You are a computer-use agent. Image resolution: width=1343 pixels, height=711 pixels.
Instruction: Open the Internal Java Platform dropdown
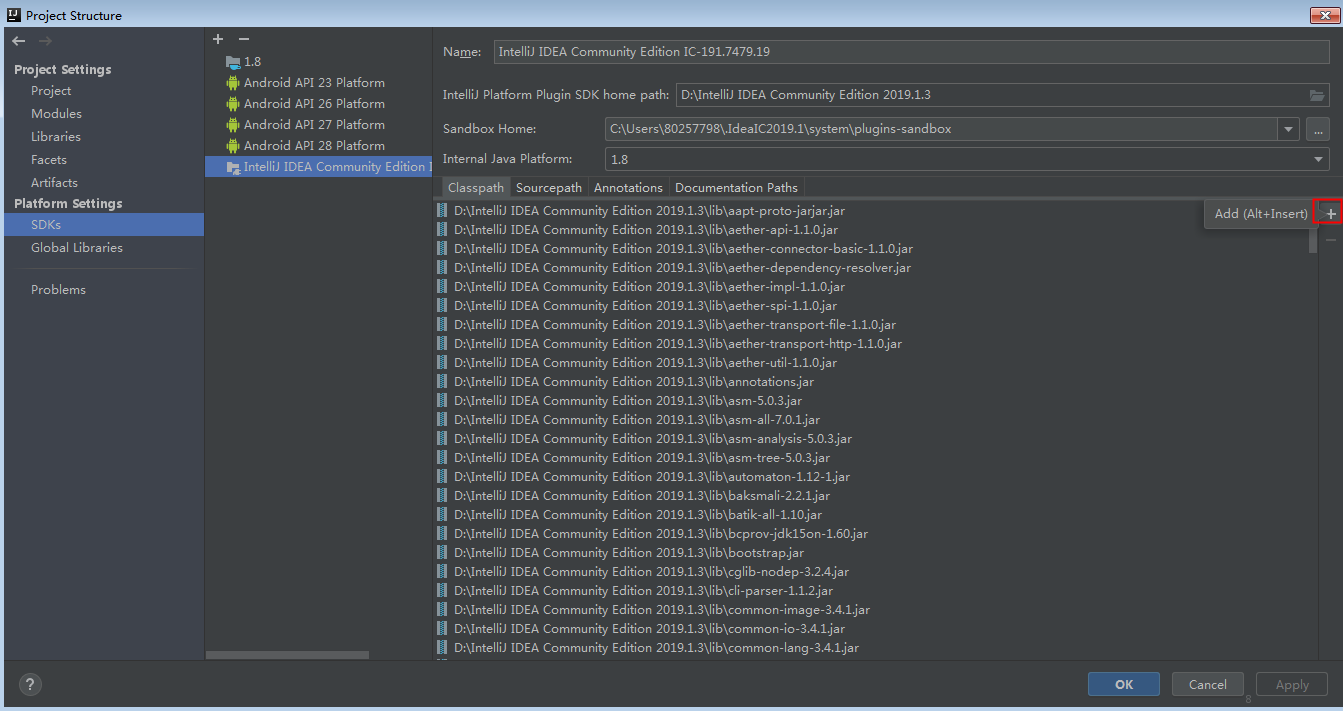tap(1318, 159)
